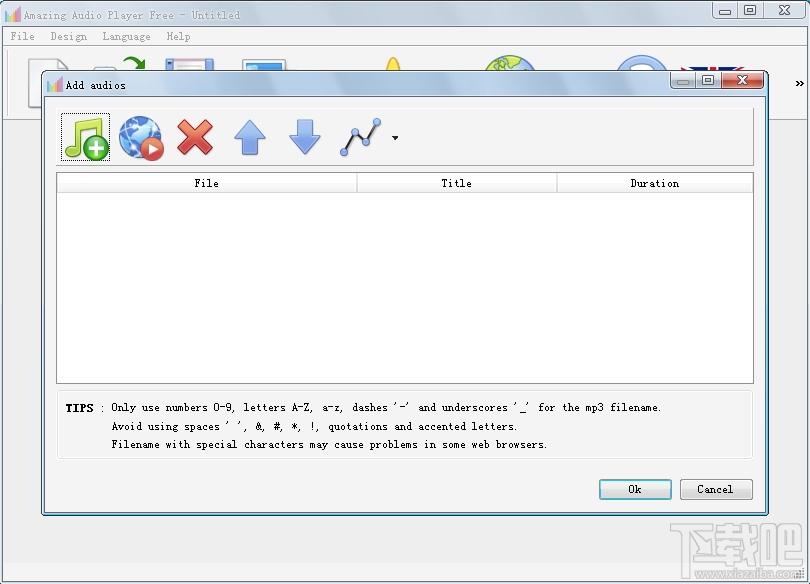Click the sort line graph icon
The height and width of the screenshot is (584, 810).
click(361, 137)
